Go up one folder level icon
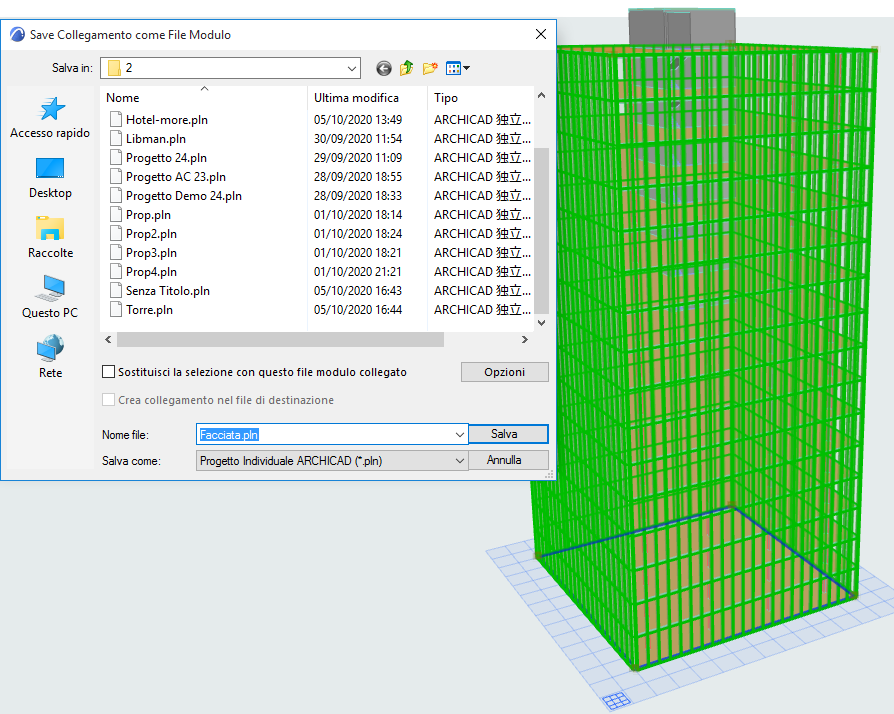The height and width of the screenshot is (714, 894). pyautogui.click(x=407, y=68)
